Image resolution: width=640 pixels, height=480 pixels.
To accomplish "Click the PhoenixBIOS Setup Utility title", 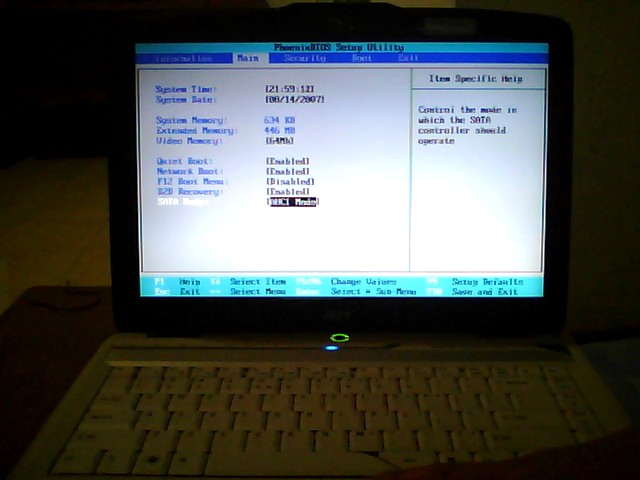I will click(339, 48).
